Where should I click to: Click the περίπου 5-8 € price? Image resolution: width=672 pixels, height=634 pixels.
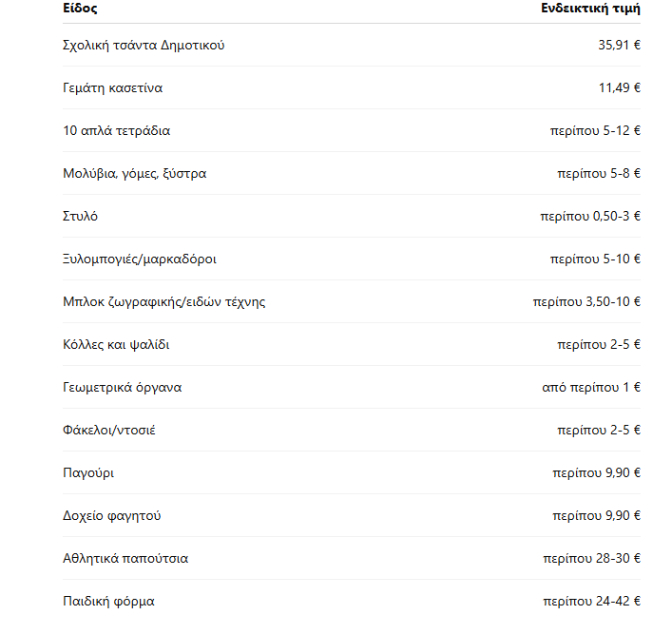pyautogui.click(x=599, y=174)
